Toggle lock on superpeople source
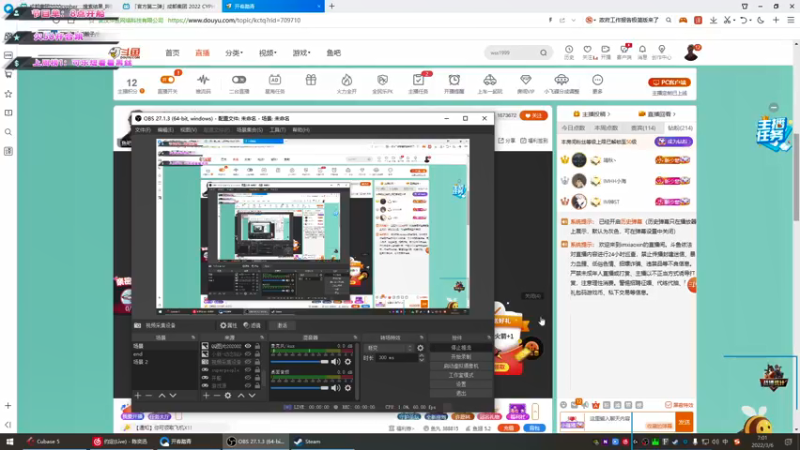The image size is (800, 450). (257, 370)
